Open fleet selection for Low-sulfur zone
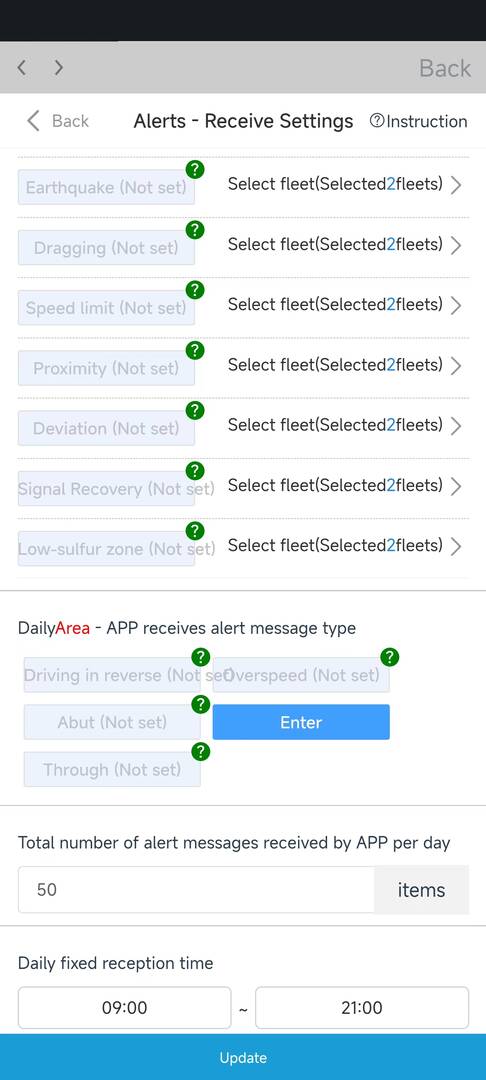 (344, 546)
